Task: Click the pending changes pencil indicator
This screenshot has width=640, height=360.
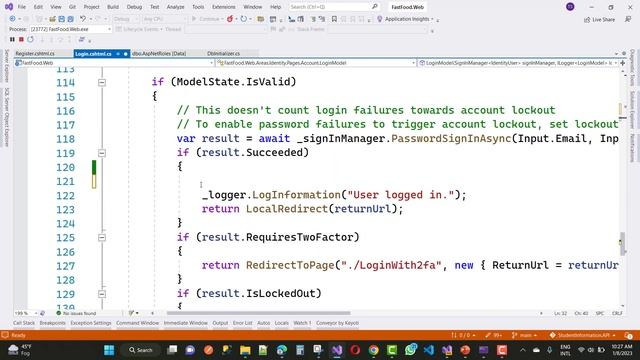Action: tap(493, 335)
